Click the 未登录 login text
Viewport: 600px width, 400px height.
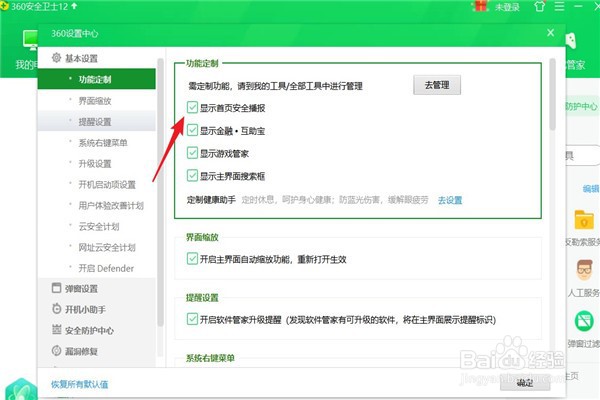507,7
